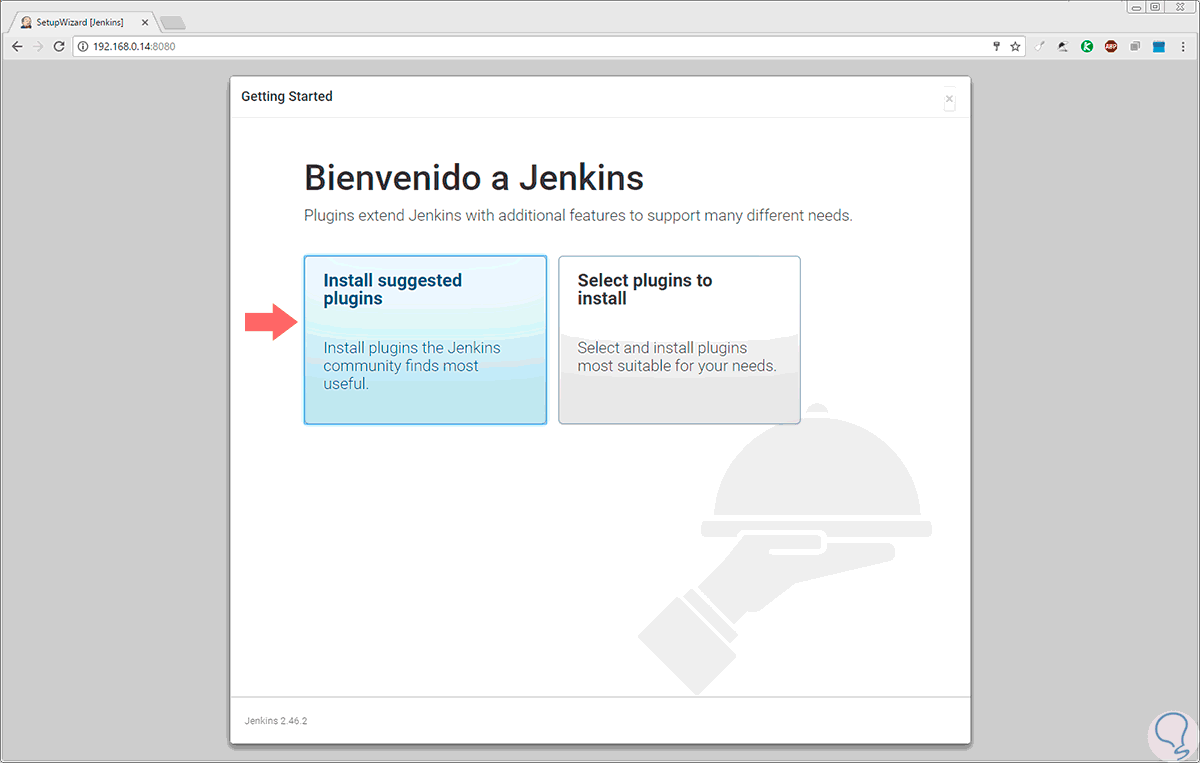Viewport: 1200px width, 763px height.
Task: Close the SetupWizard [Jenkins] tab
Action: pyautogui.click(x=144, y=22)
